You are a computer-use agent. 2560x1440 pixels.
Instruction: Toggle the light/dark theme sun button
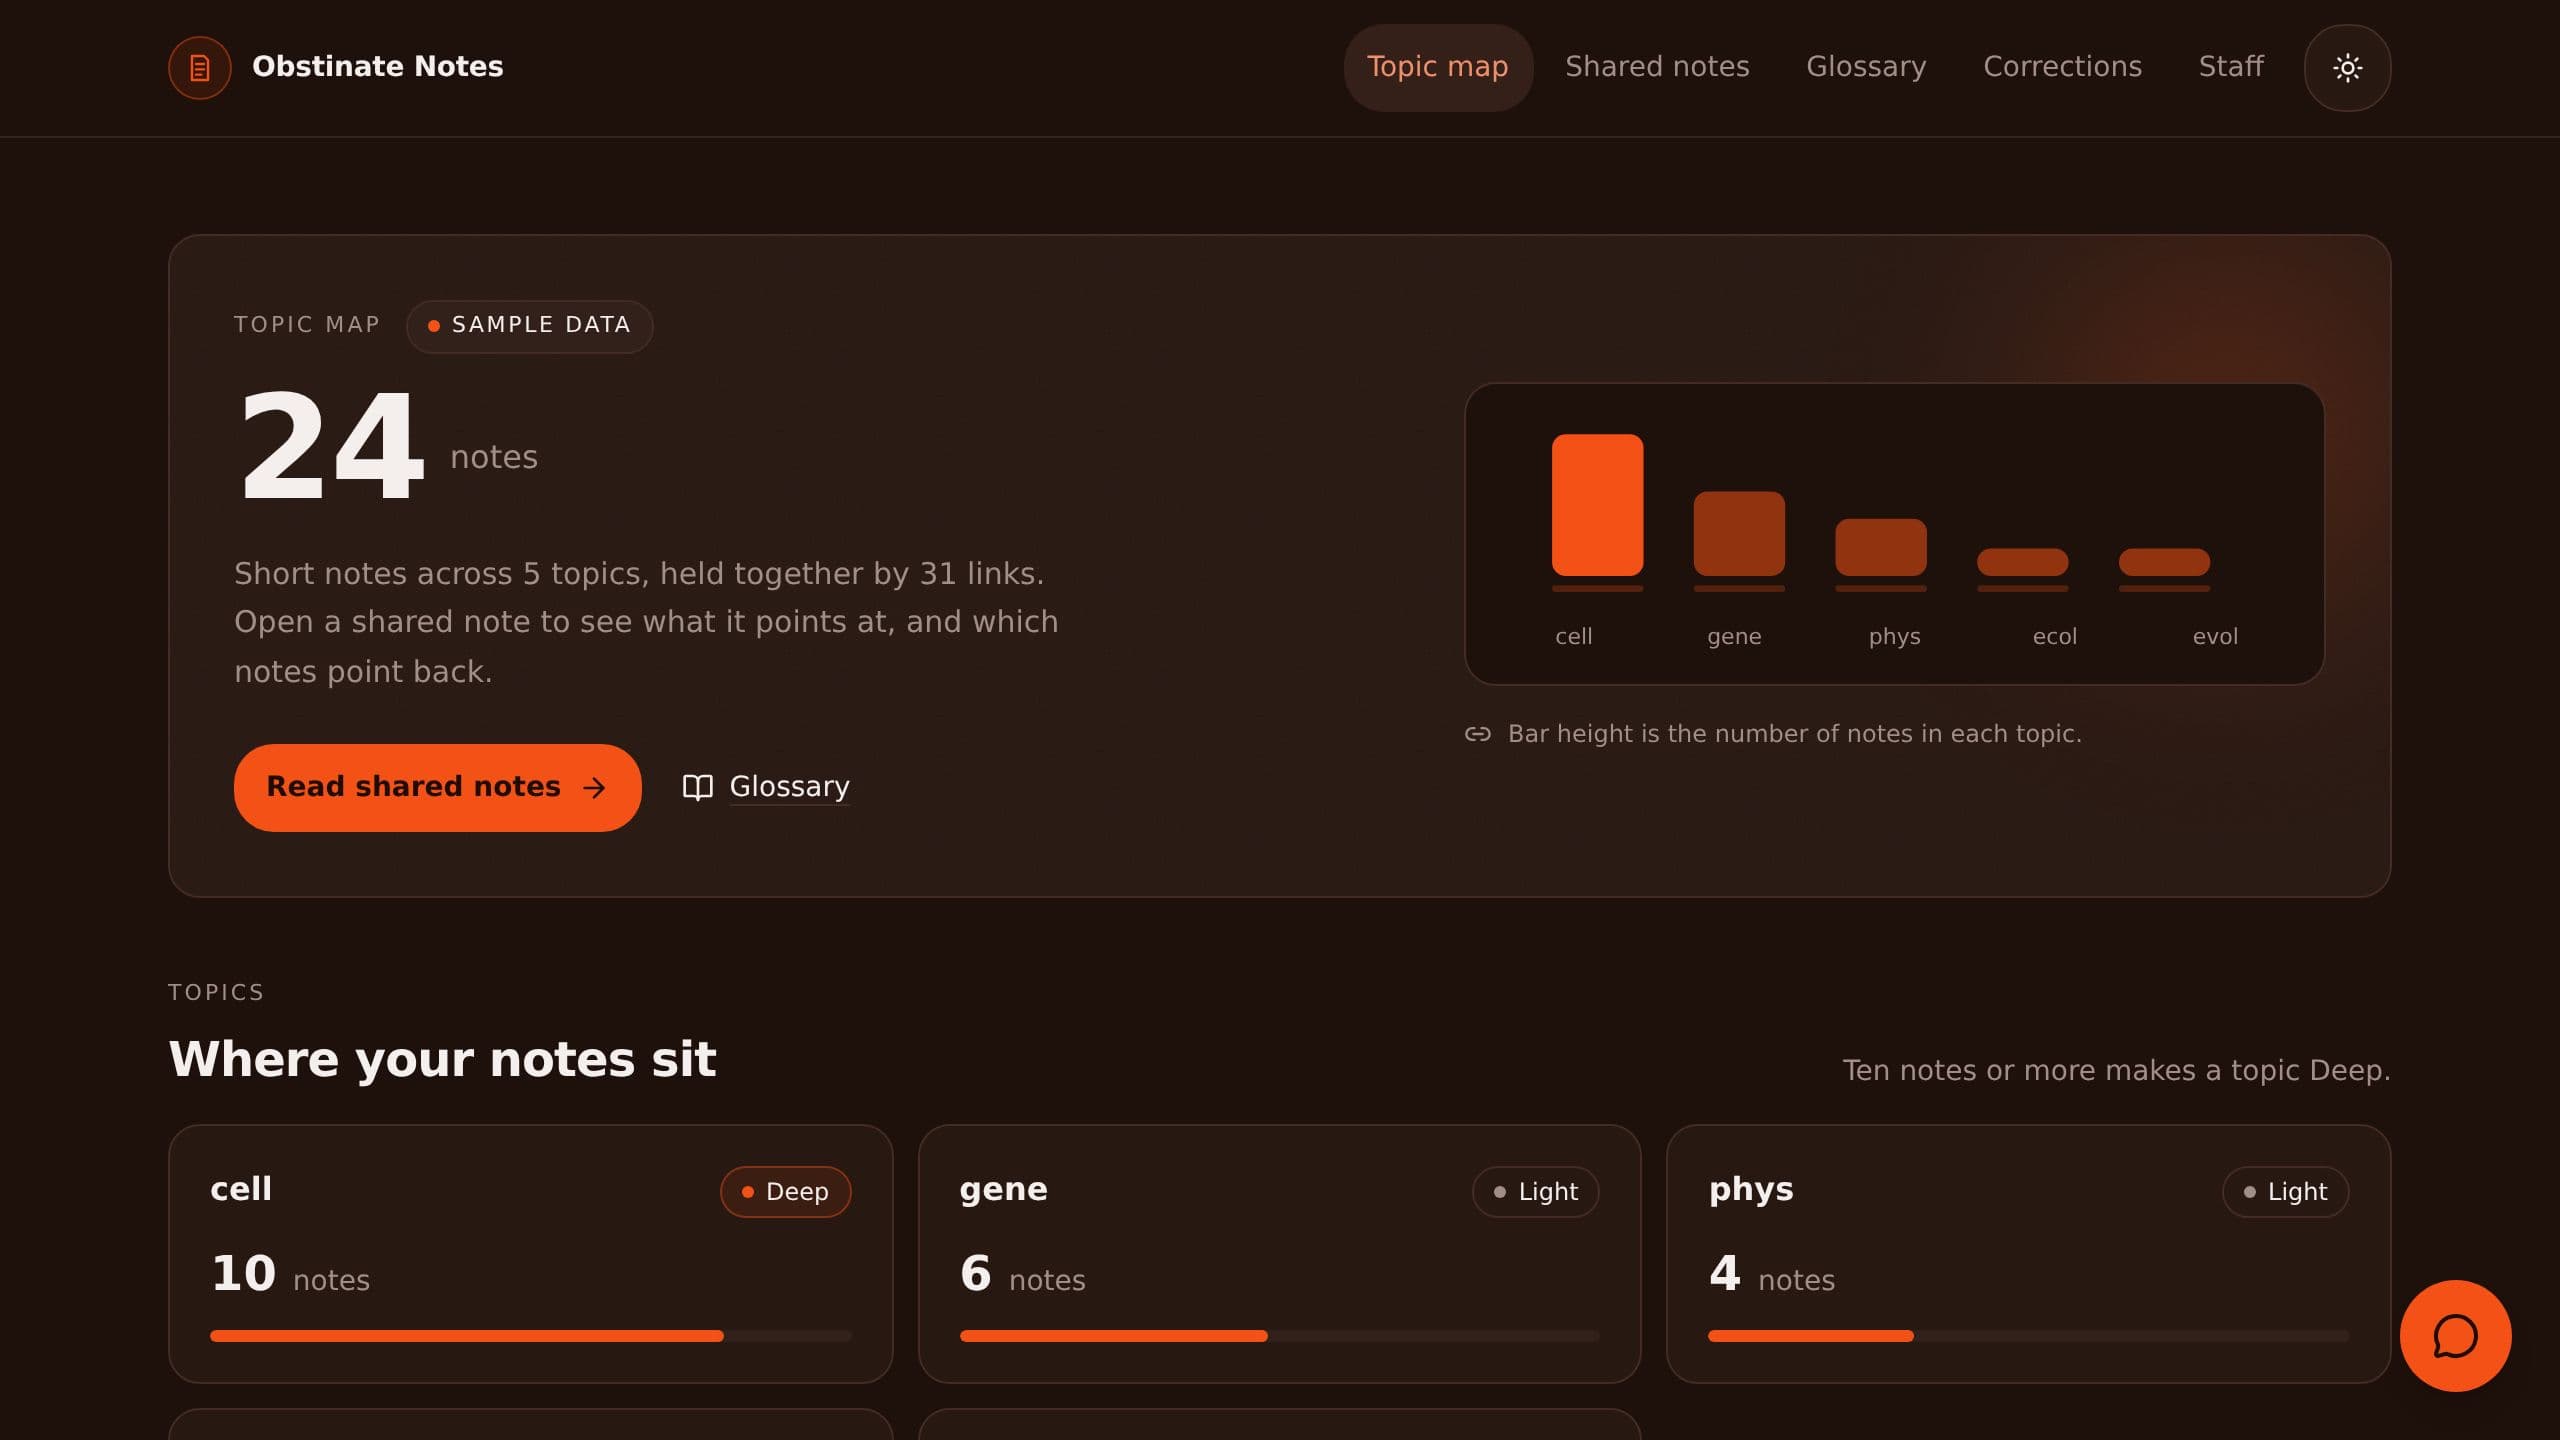coord(2347,68)
